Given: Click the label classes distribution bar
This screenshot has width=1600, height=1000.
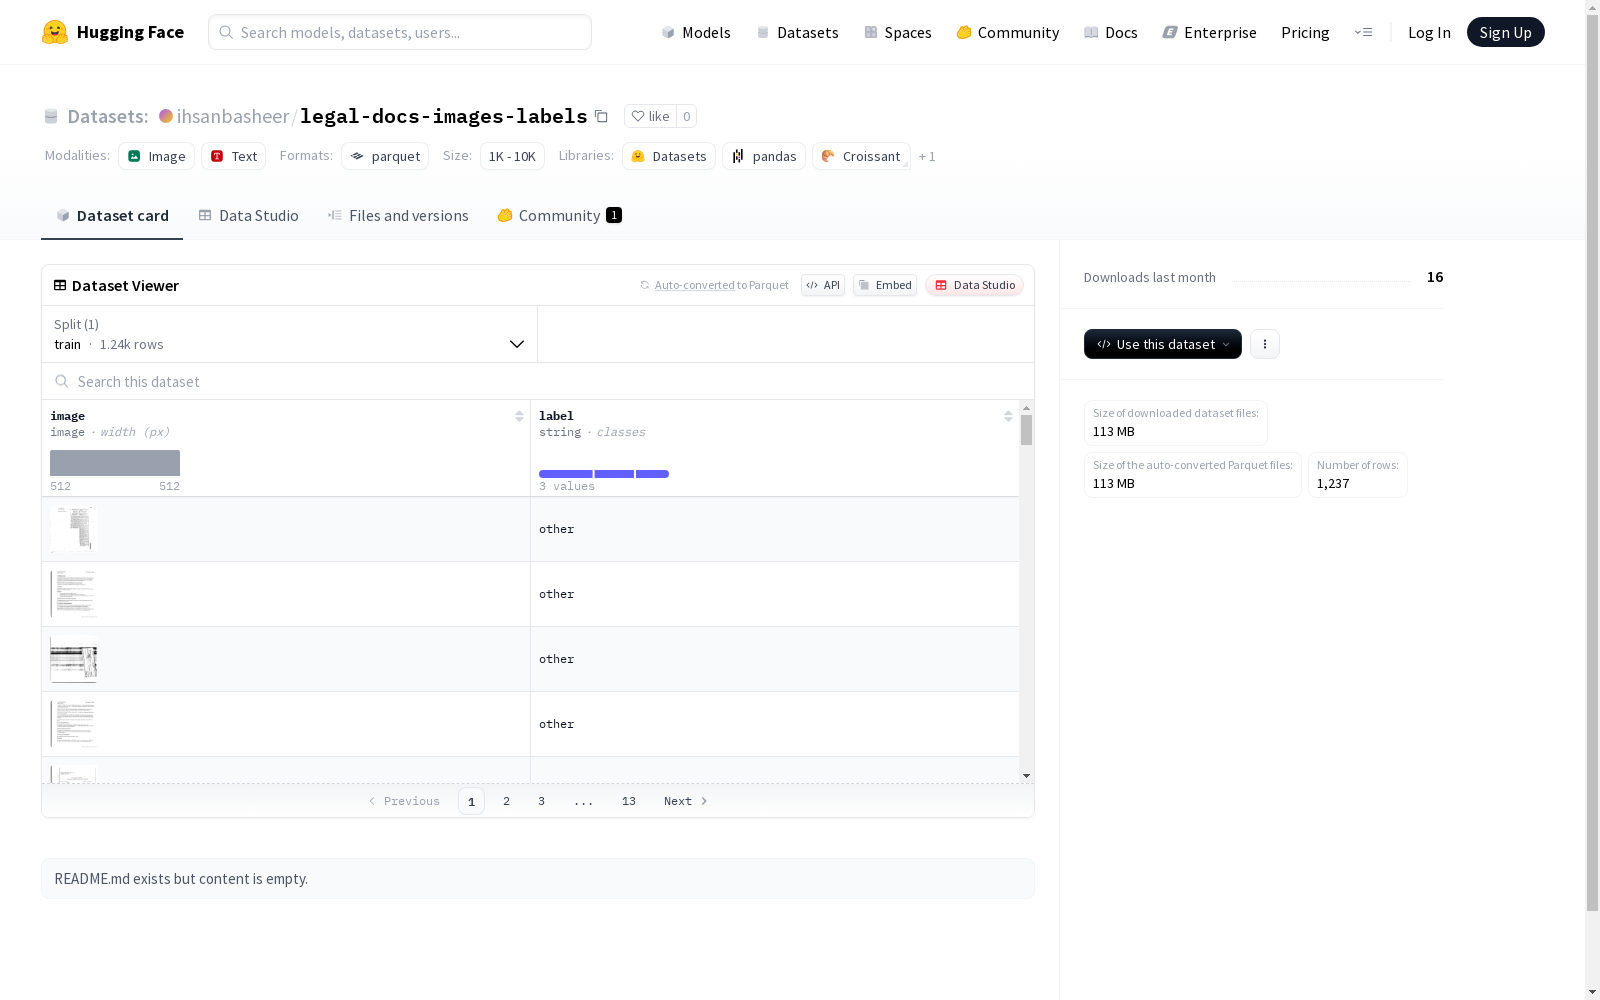Looking at the screenshot, I should coord(604,474).
